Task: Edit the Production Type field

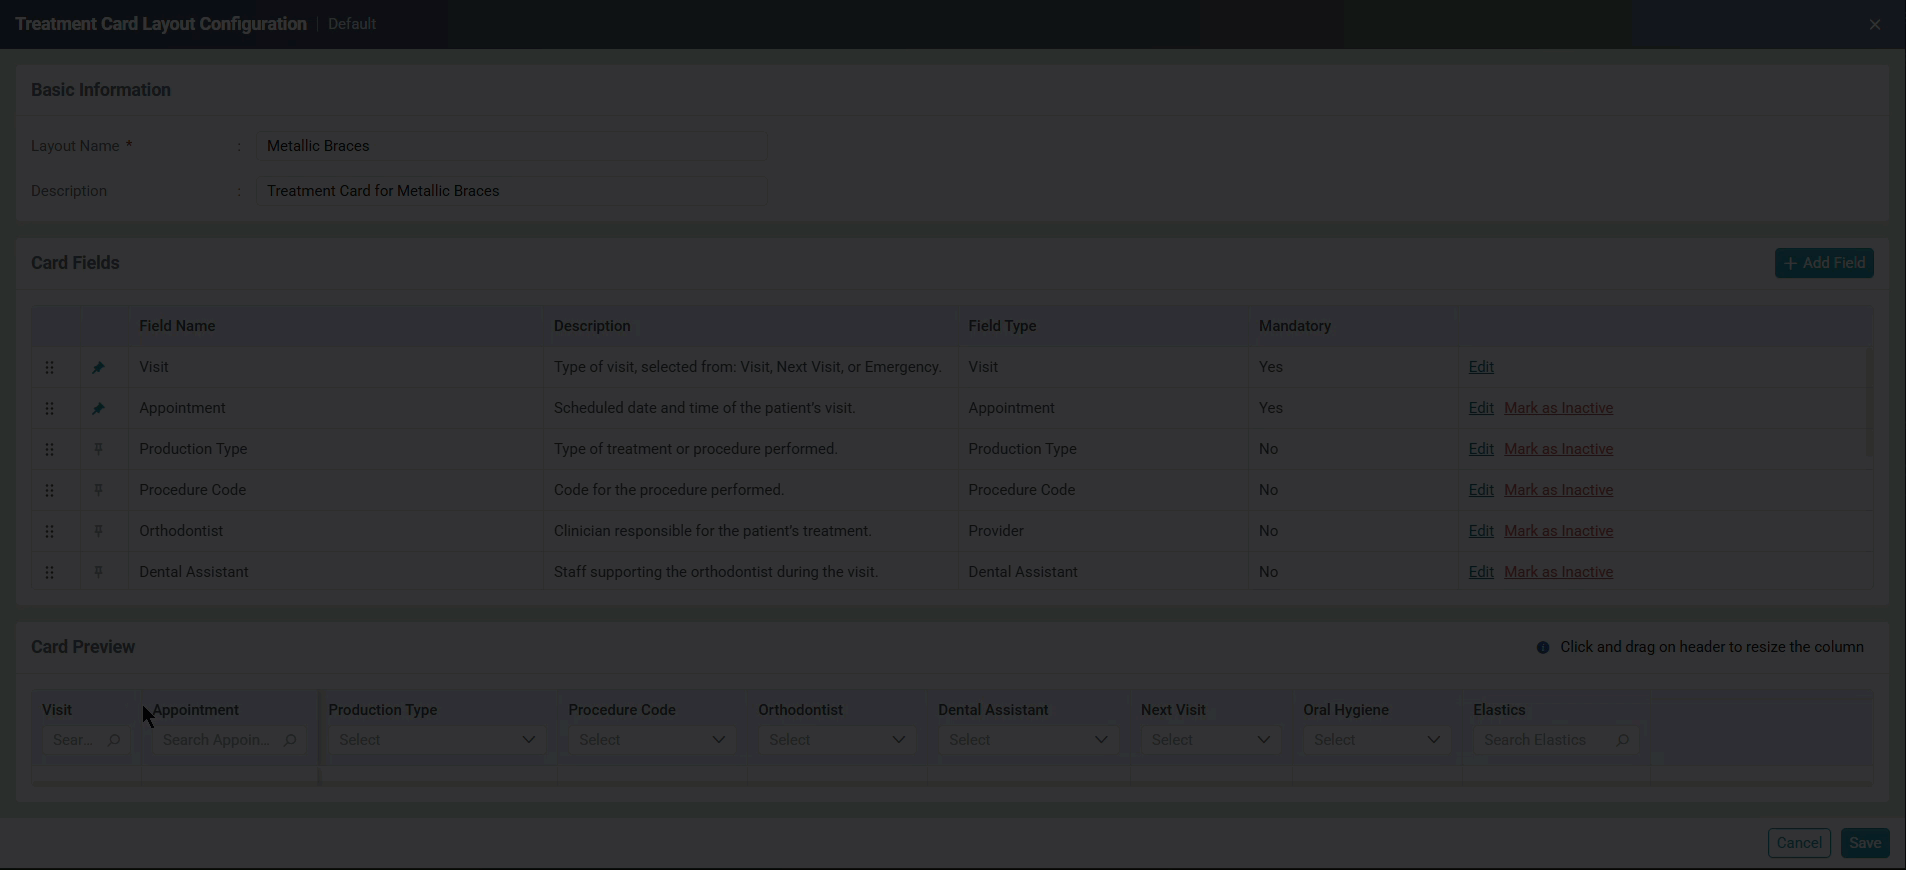Action: (1481, 449)
